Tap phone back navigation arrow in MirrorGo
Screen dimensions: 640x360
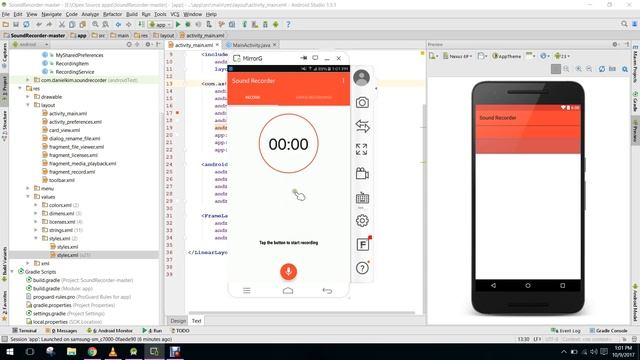(327, 291)
